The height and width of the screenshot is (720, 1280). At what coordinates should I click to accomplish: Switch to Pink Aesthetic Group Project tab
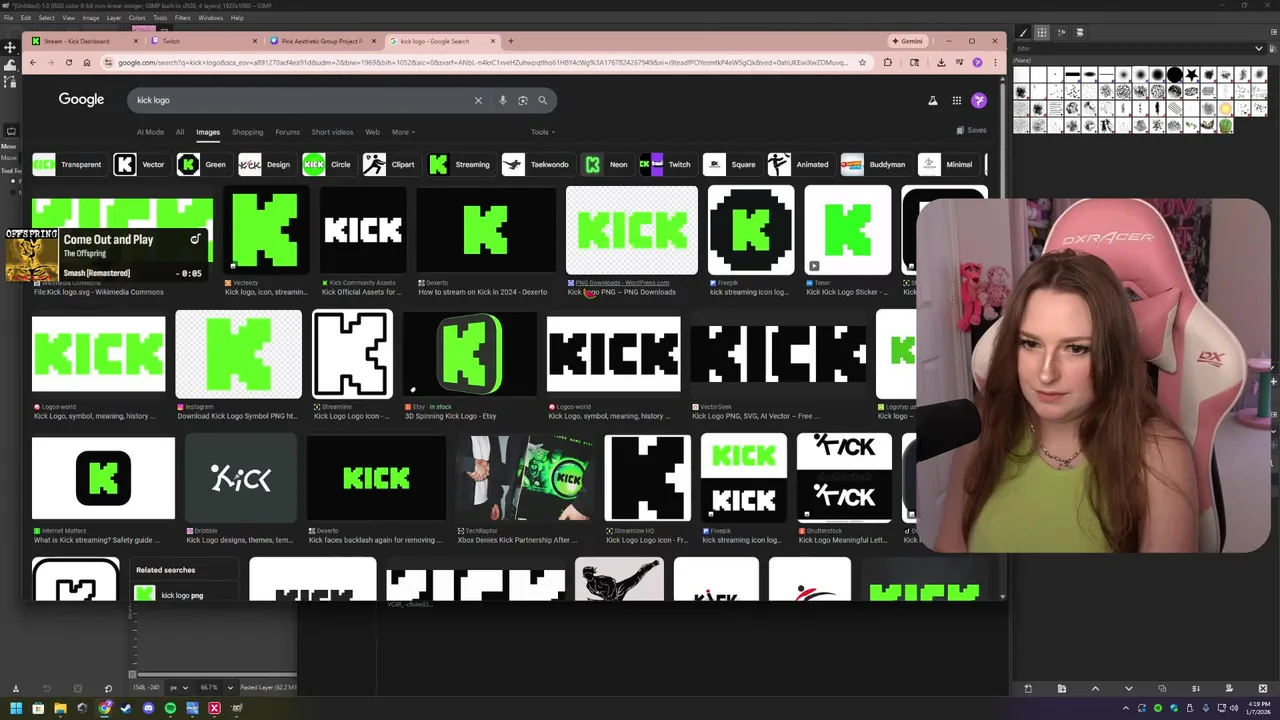pos(324,41)
